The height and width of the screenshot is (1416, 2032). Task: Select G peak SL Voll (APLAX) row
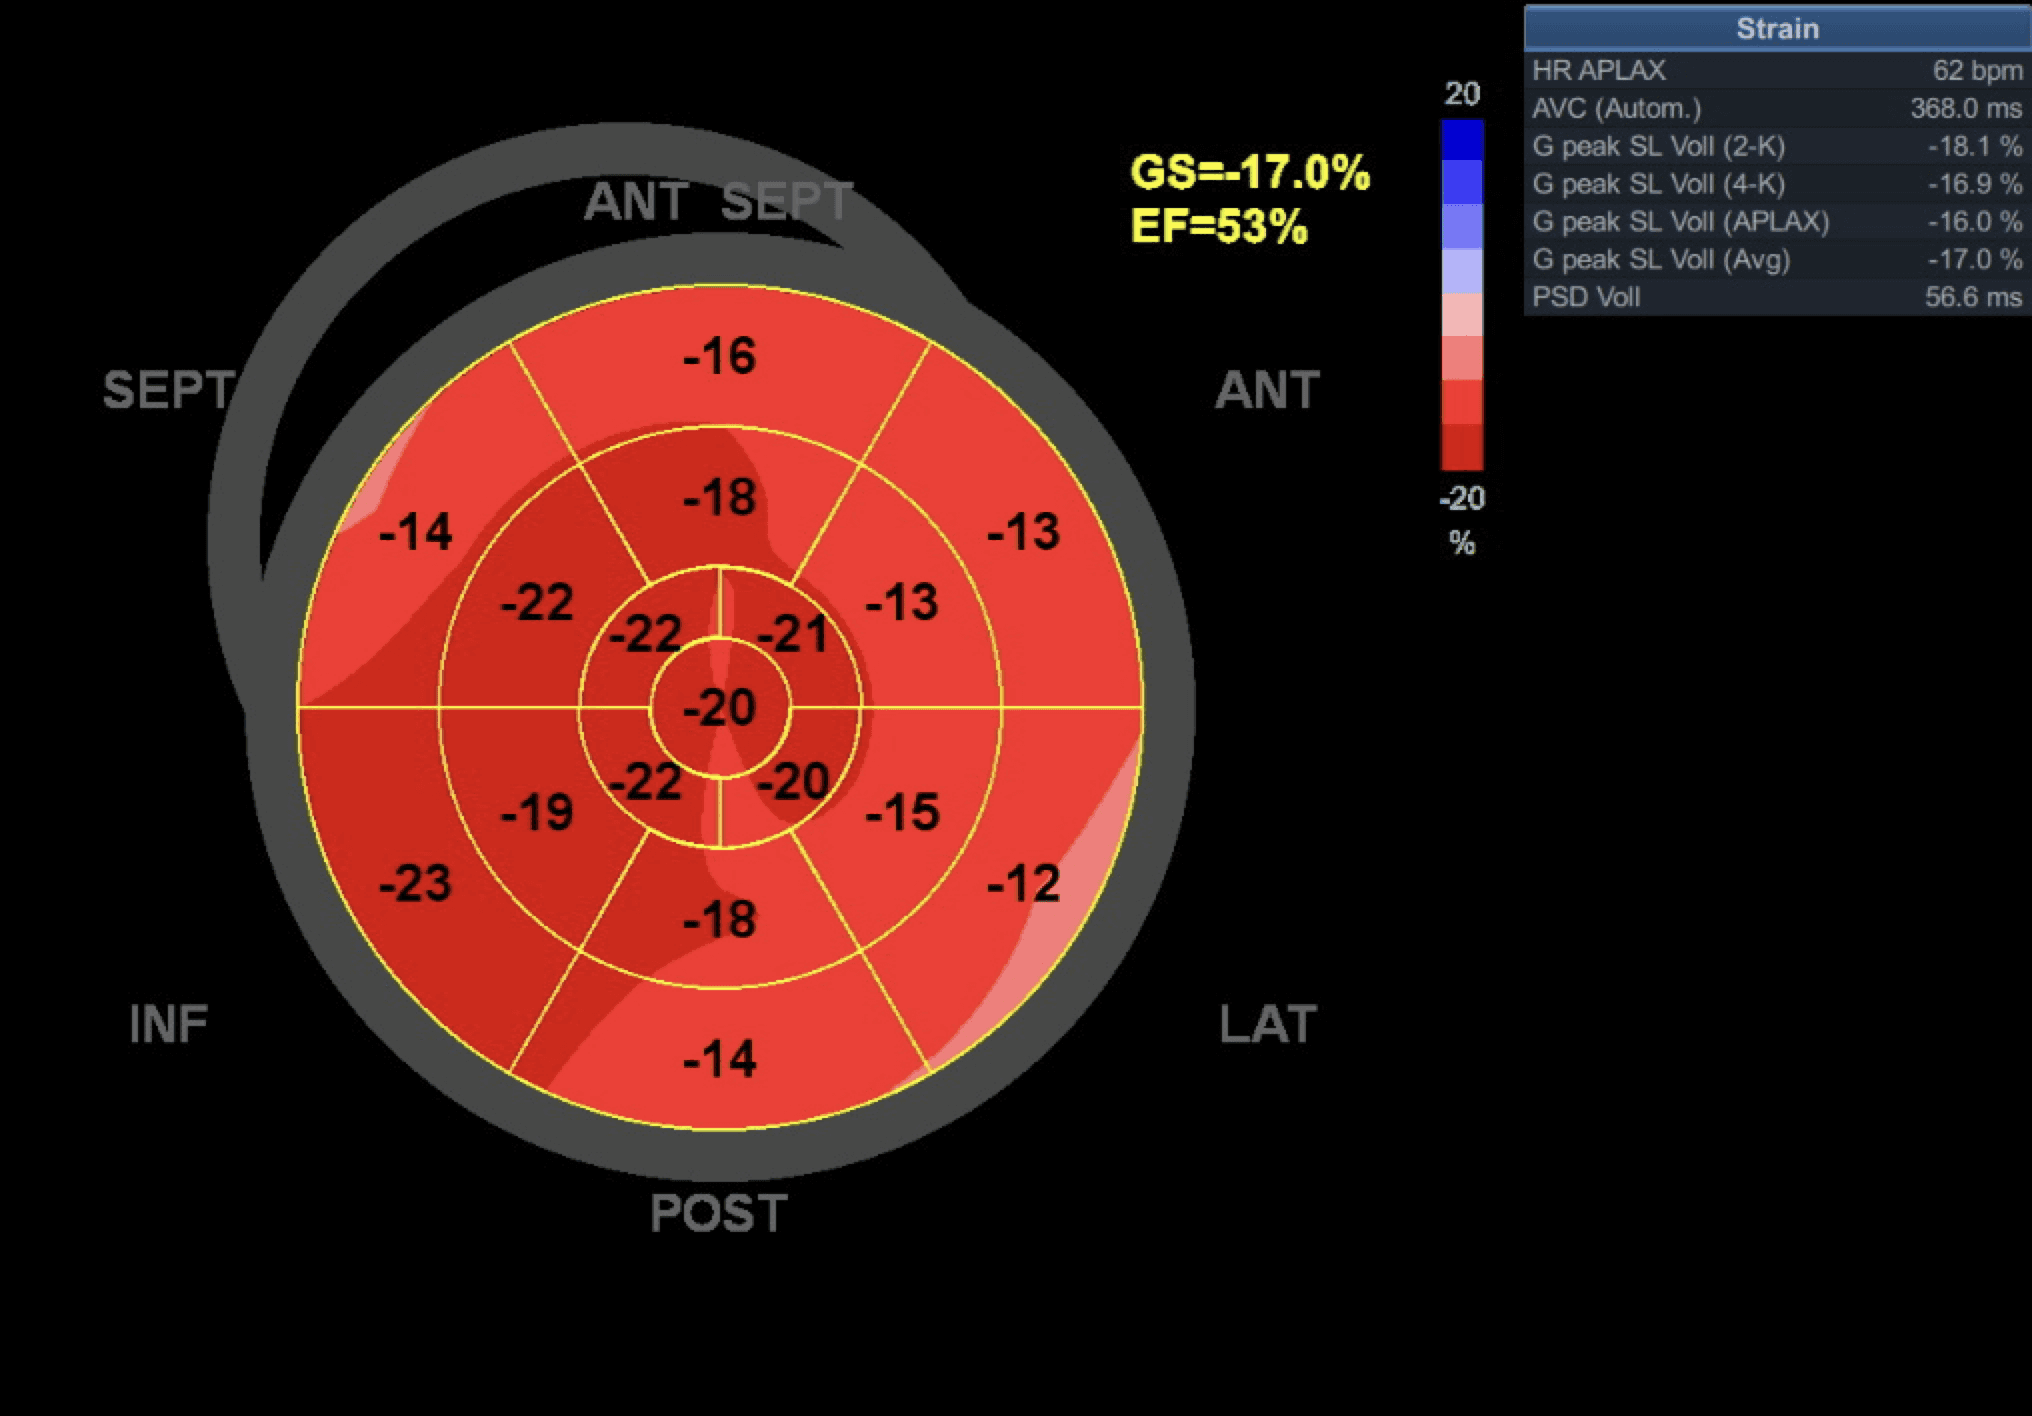pos(1777,221)
